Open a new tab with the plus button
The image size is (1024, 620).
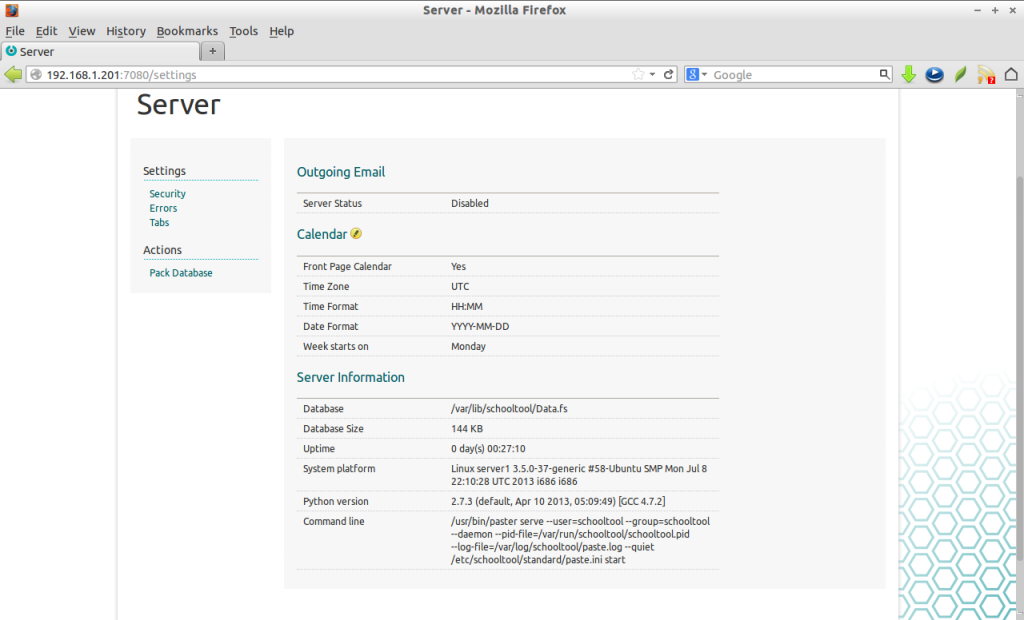213,51
